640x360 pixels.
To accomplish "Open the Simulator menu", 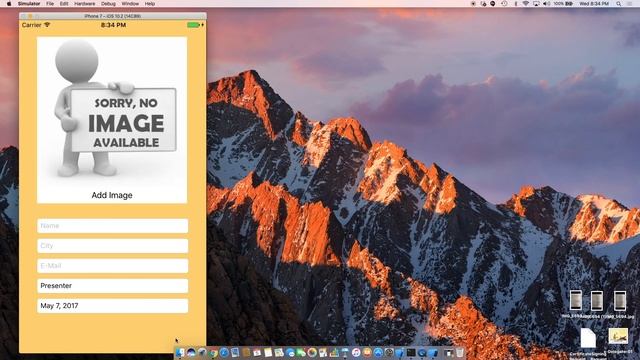I will pos(29,4).
